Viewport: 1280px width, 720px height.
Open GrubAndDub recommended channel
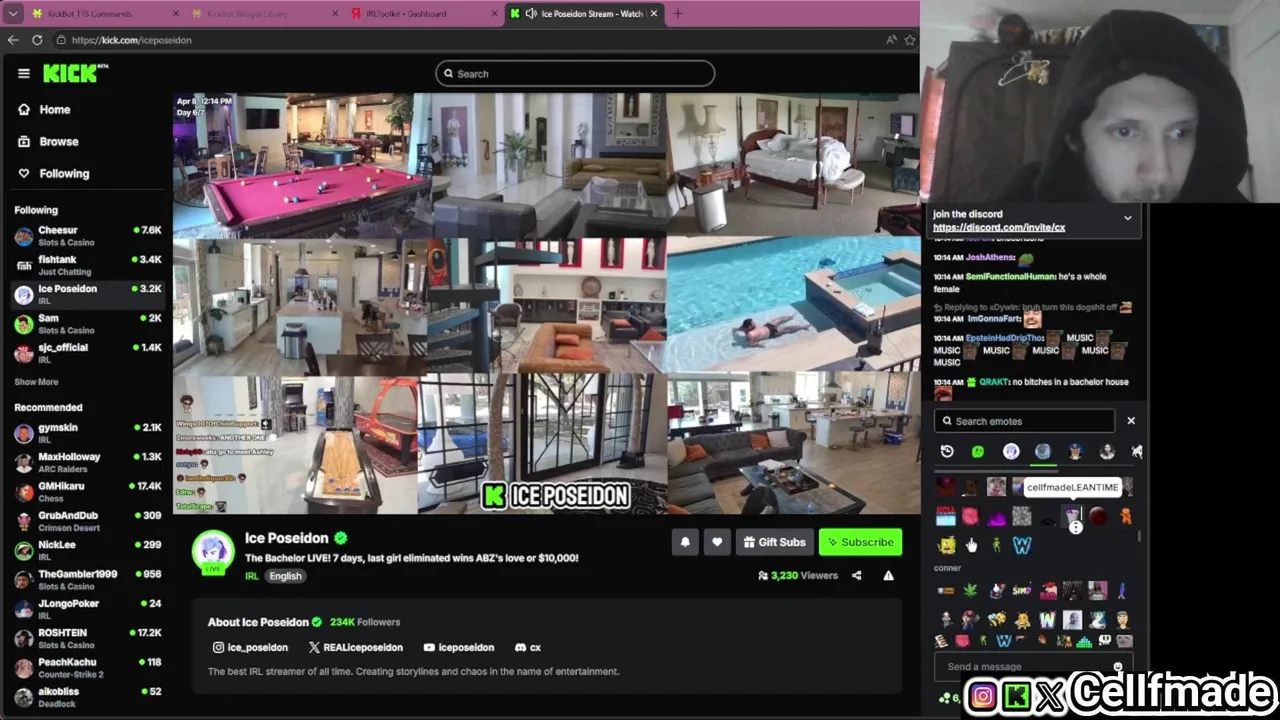click(88, 521)
